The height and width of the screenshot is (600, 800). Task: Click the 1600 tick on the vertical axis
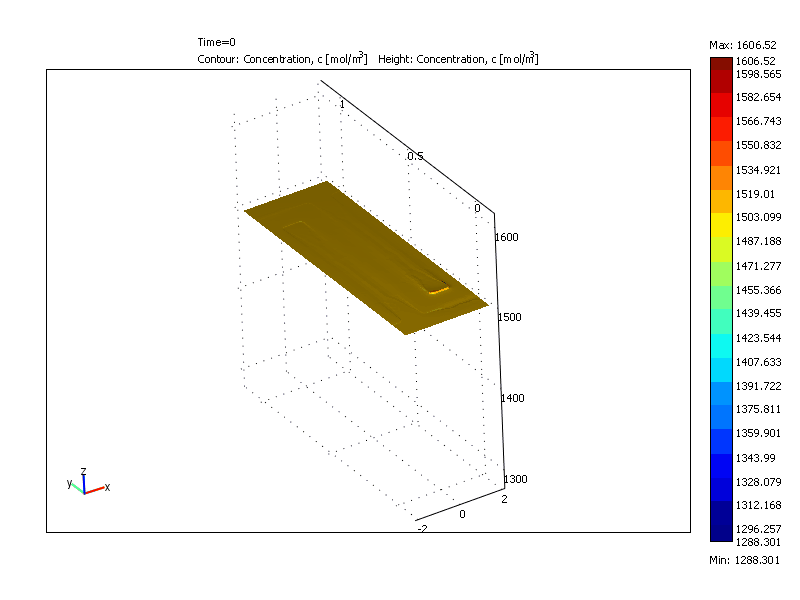507,237
